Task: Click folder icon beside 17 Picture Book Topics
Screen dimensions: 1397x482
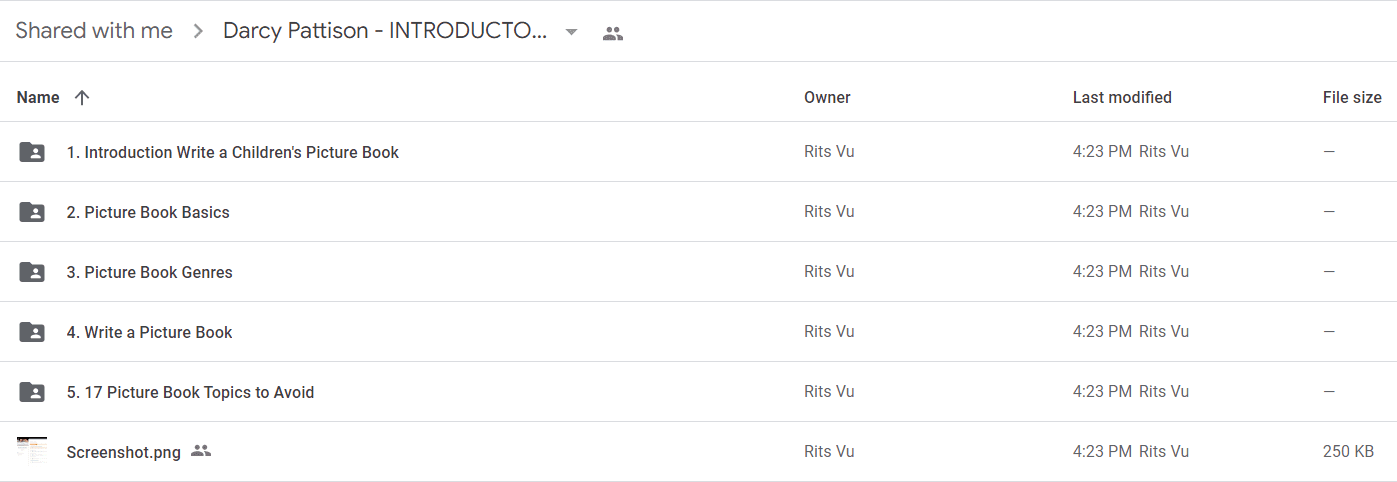Action: 32,392
